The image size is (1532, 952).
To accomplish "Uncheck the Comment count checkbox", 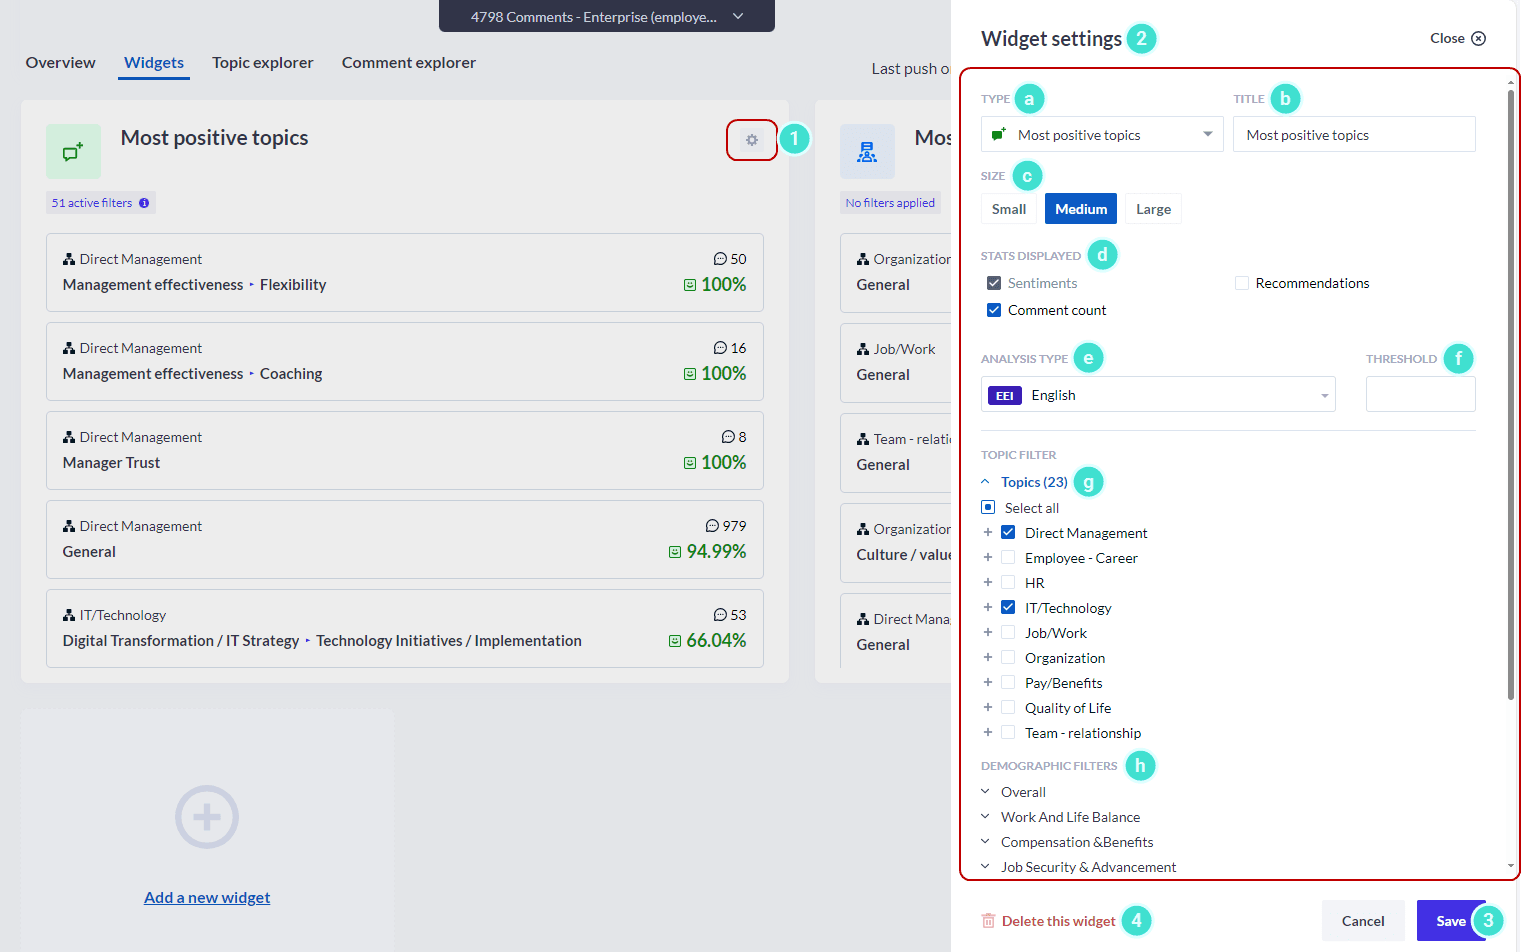I will (994, 311).
